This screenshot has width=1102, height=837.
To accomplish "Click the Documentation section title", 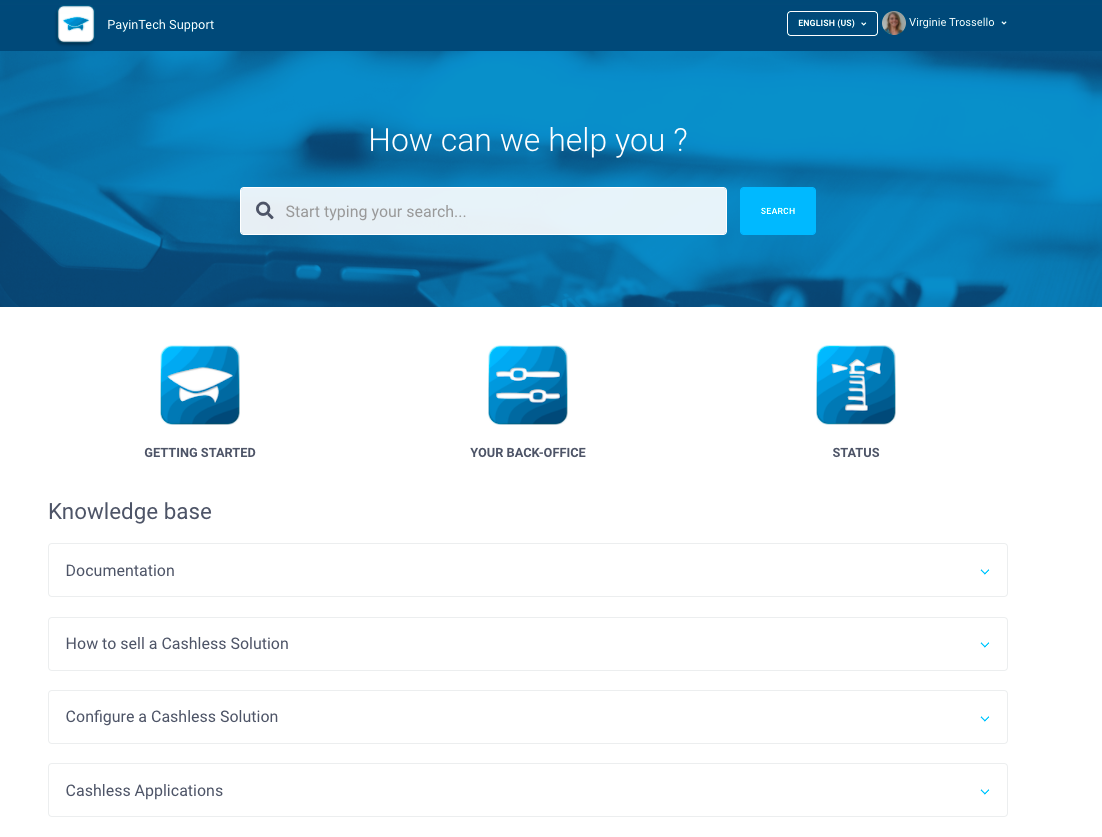I will point(120,571).
